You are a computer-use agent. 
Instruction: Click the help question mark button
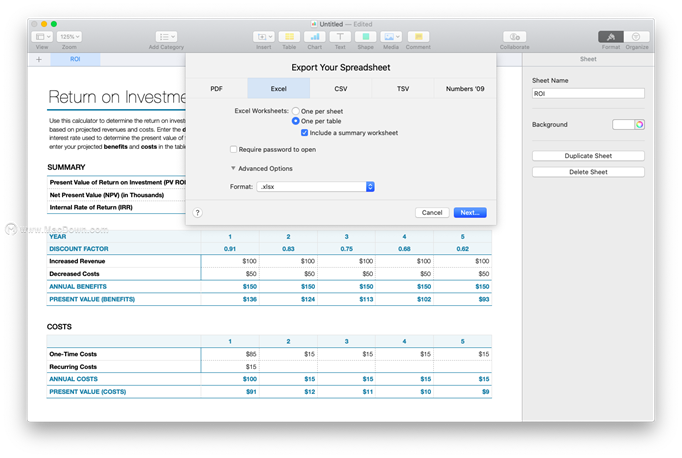(x=198, y=212)
